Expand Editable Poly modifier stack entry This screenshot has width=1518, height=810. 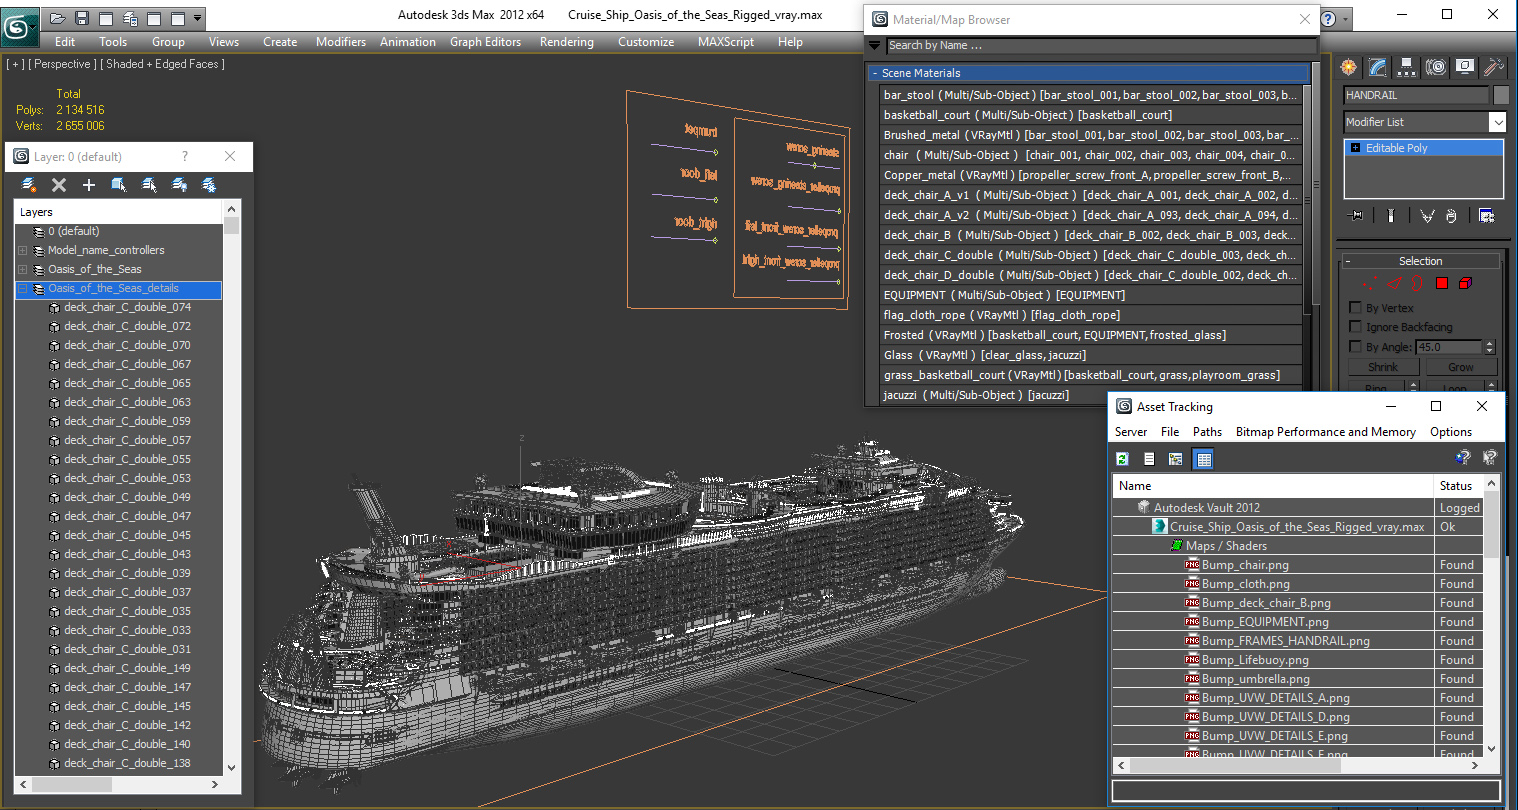point(1356,148)
